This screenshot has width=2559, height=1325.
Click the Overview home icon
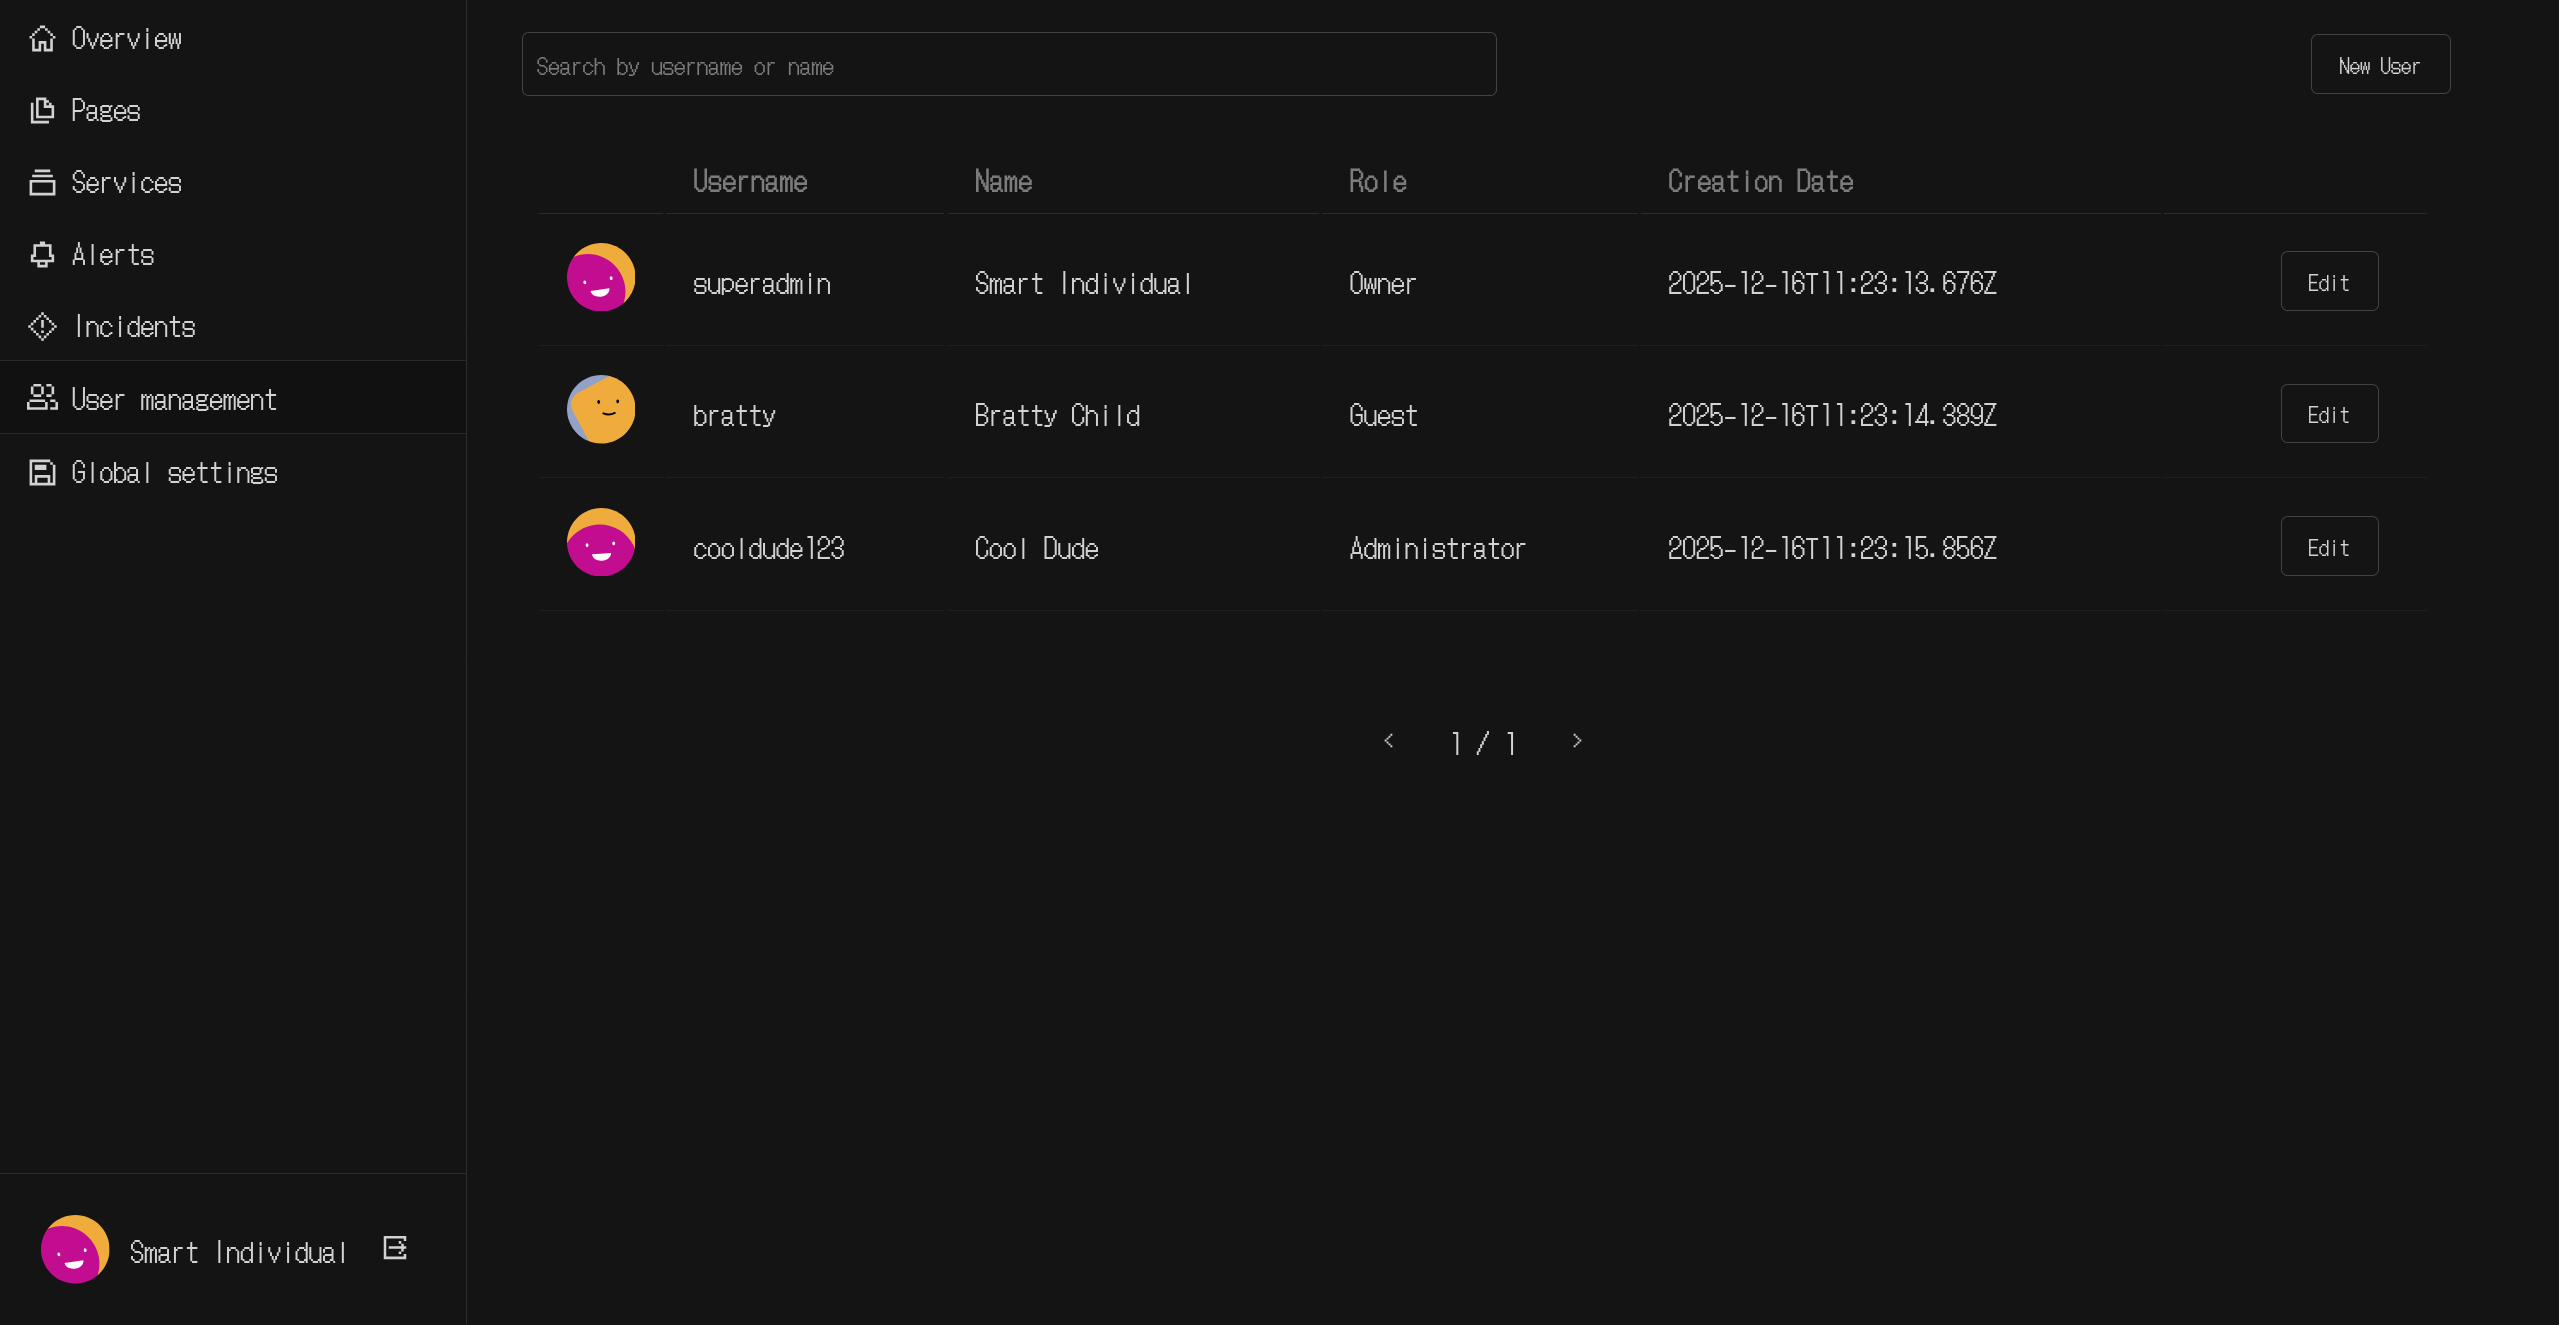pyautogui.click(x=42, y=39)
